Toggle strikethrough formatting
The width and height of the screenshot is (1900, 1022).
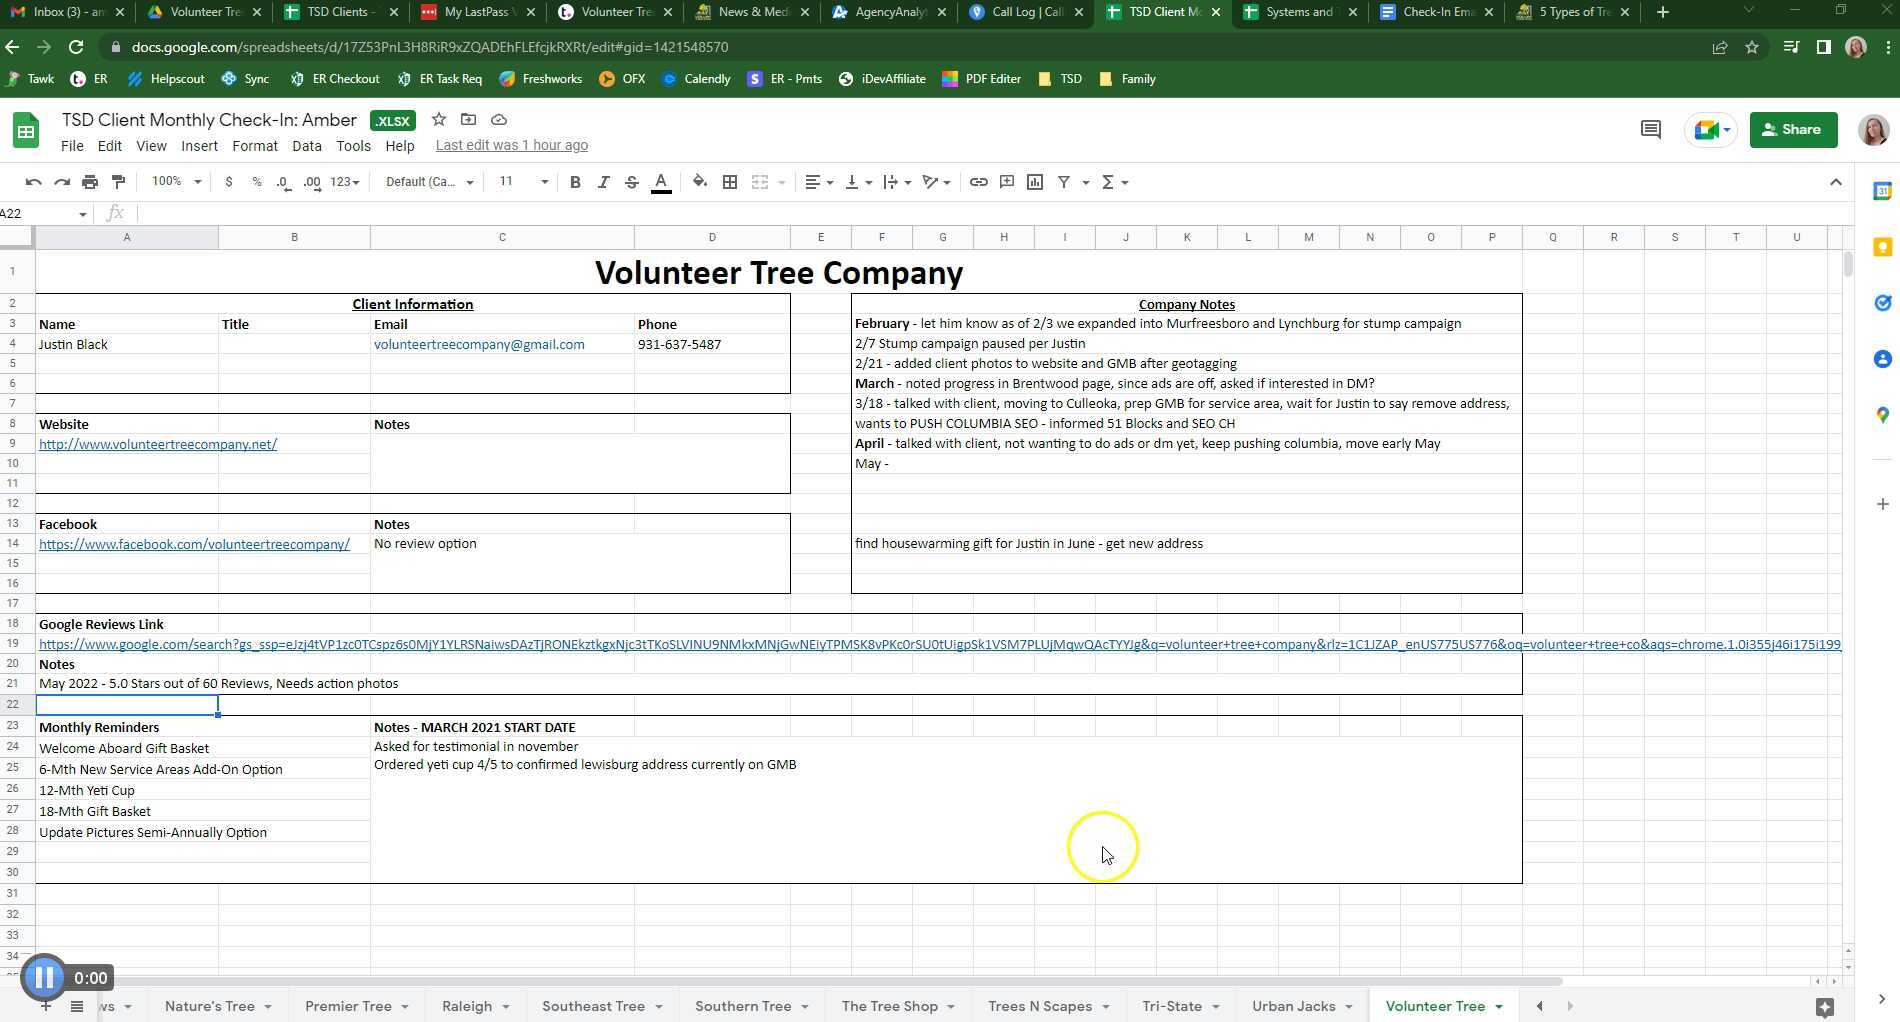pyautogui.click(x=631, y=182)
